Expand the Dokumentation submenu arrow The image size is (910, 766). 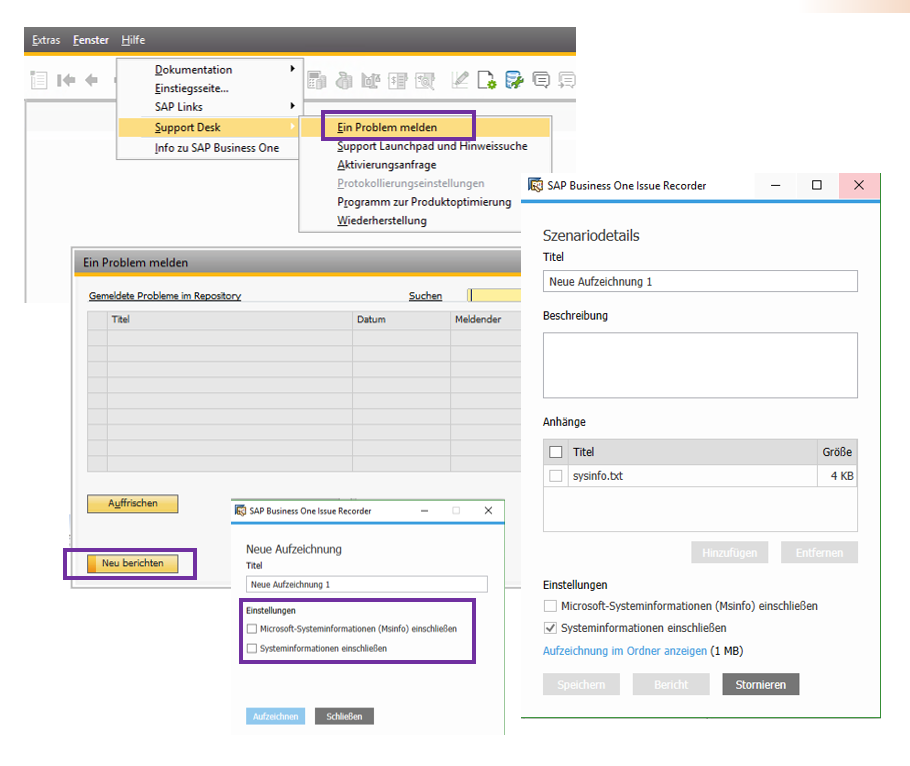(x=292, y=68)
